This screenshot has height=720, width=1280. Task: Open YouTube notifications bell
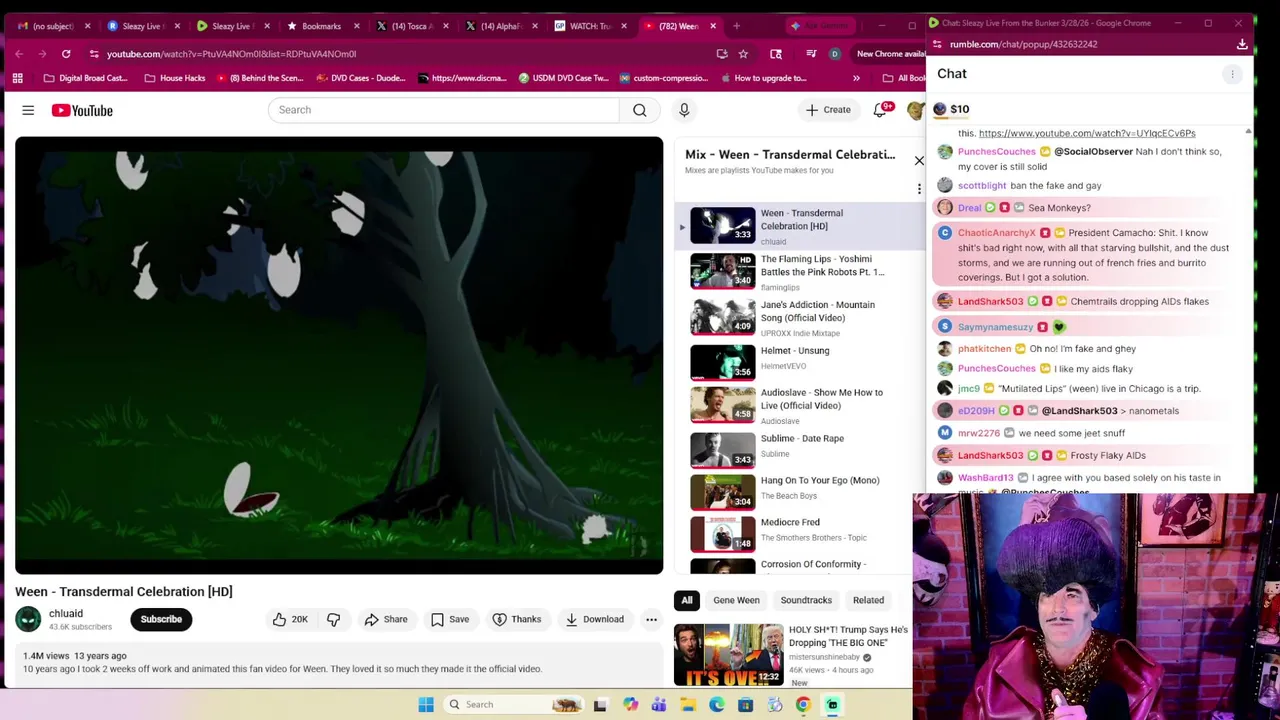880,110
